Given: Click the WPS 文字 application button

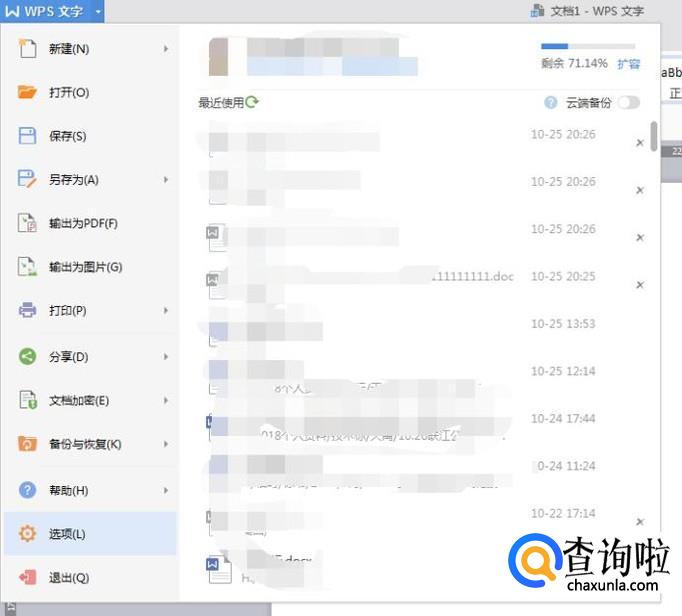Looking at the screenshot, I should click(52, 11).
